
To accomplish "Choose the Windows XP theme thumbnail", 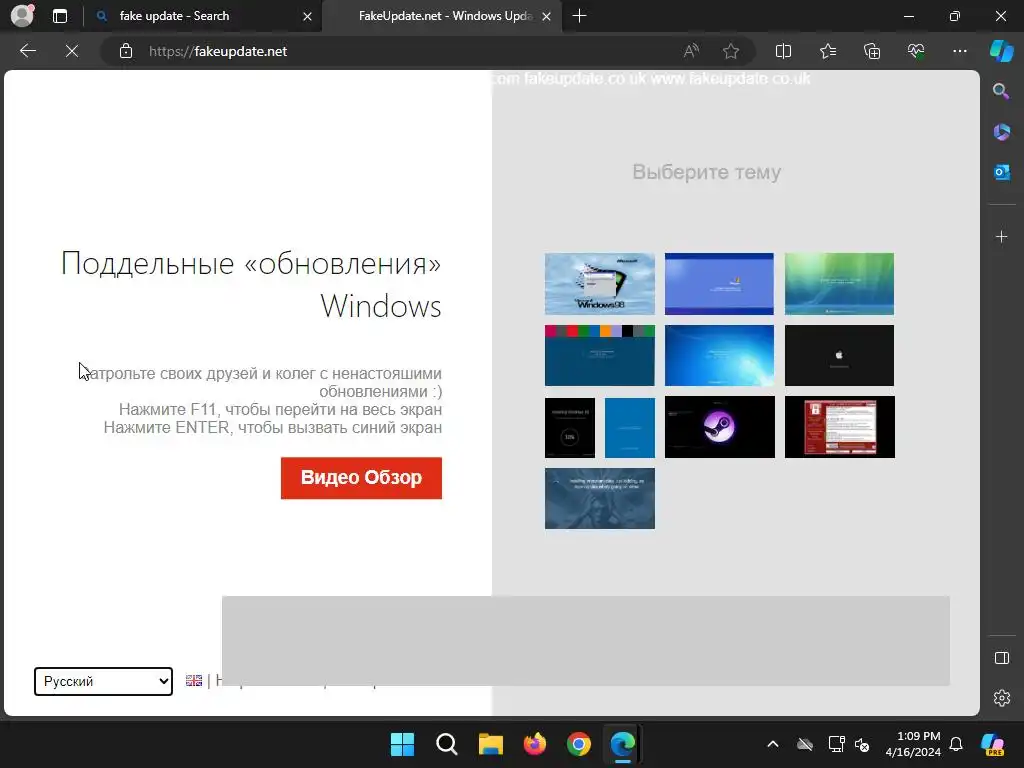I will (x=719, y=284).
